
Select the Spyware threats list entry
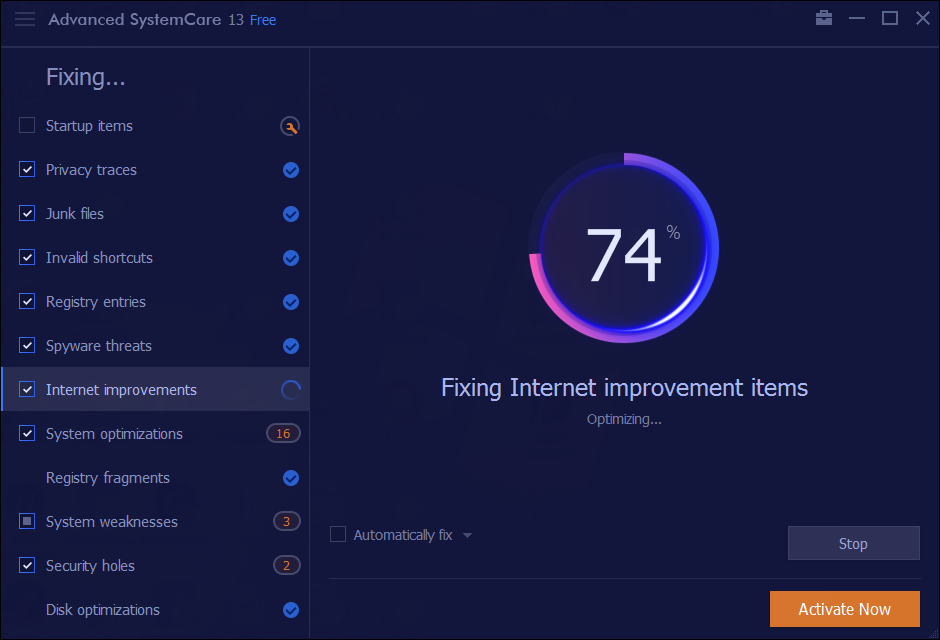155,346
